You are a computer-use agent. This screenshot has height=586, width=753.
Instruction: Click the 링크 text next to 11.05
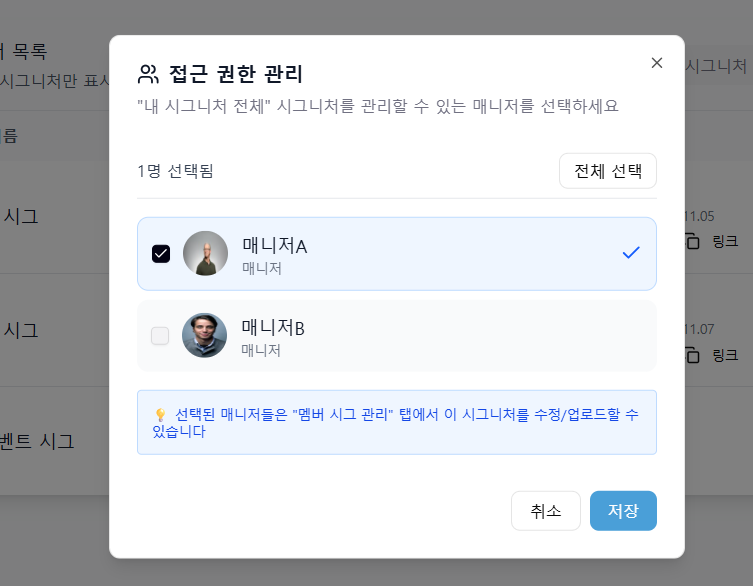point(725,241)
